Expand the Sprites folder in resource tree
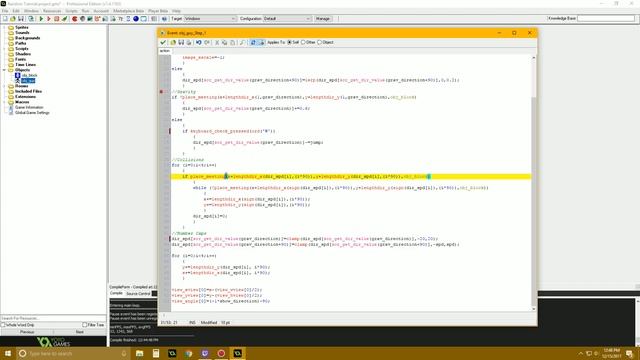Image resolution: width=640 pixels, height=360 pixels. coord(4,27)
